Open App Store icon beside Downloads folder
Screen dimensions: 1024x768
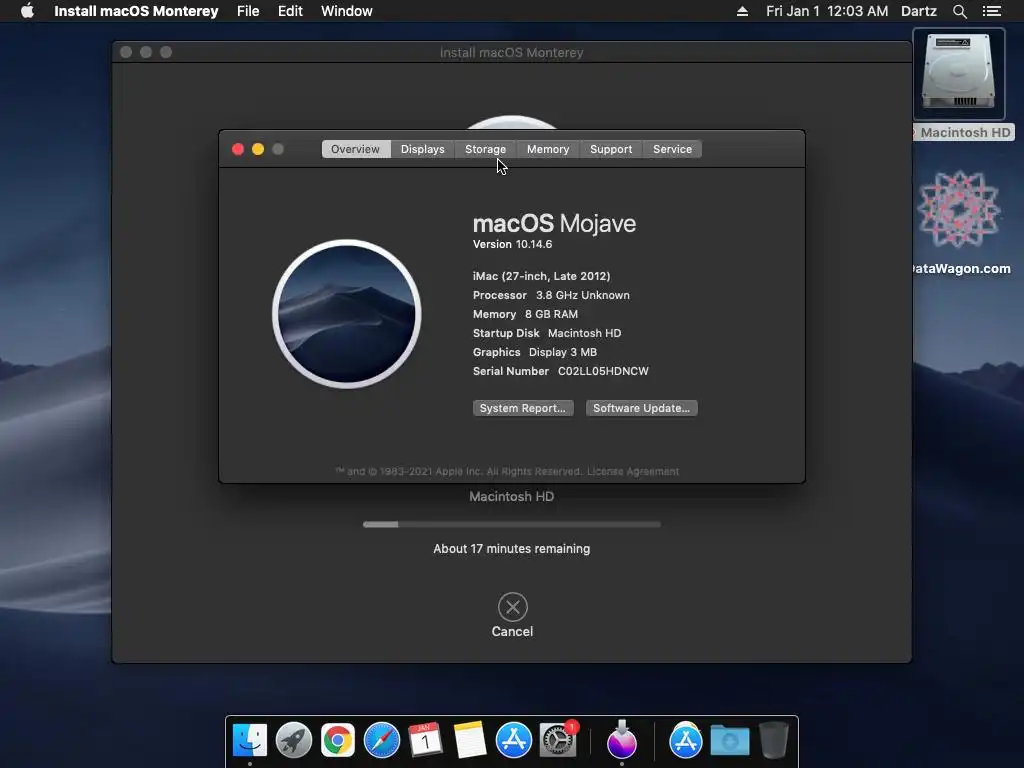coord(686,740)
